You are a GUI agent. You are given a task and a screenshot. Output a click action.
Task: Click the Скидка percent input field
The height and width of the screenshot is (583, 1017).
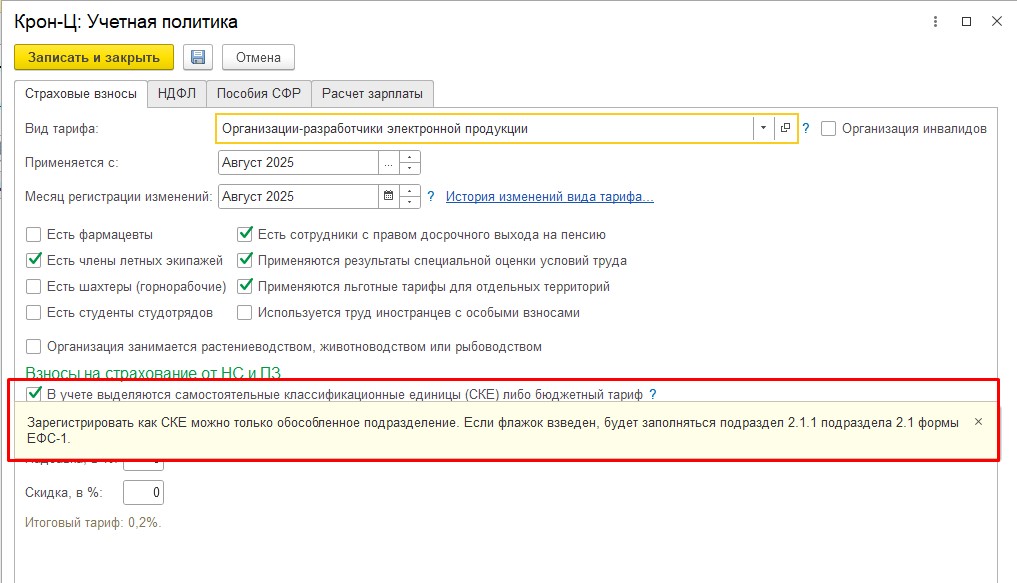tap(143, 493)
